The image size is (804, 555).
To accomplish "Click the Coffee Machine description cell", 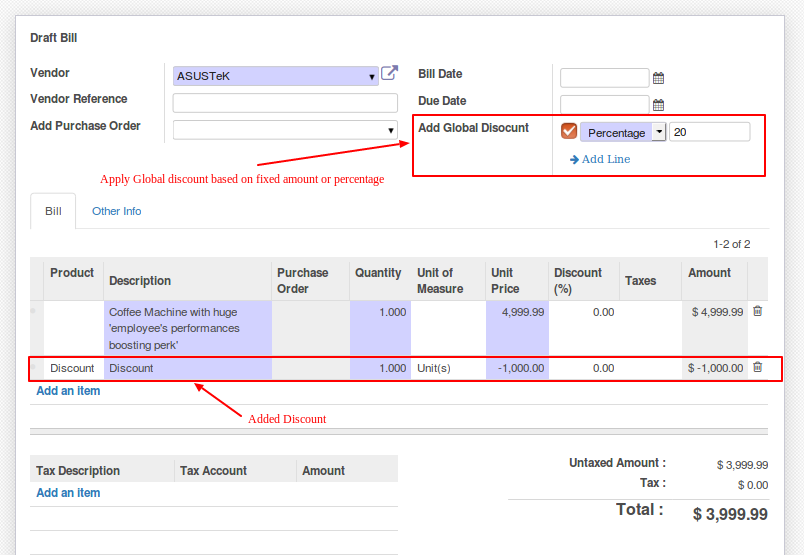I will [188, 328].
